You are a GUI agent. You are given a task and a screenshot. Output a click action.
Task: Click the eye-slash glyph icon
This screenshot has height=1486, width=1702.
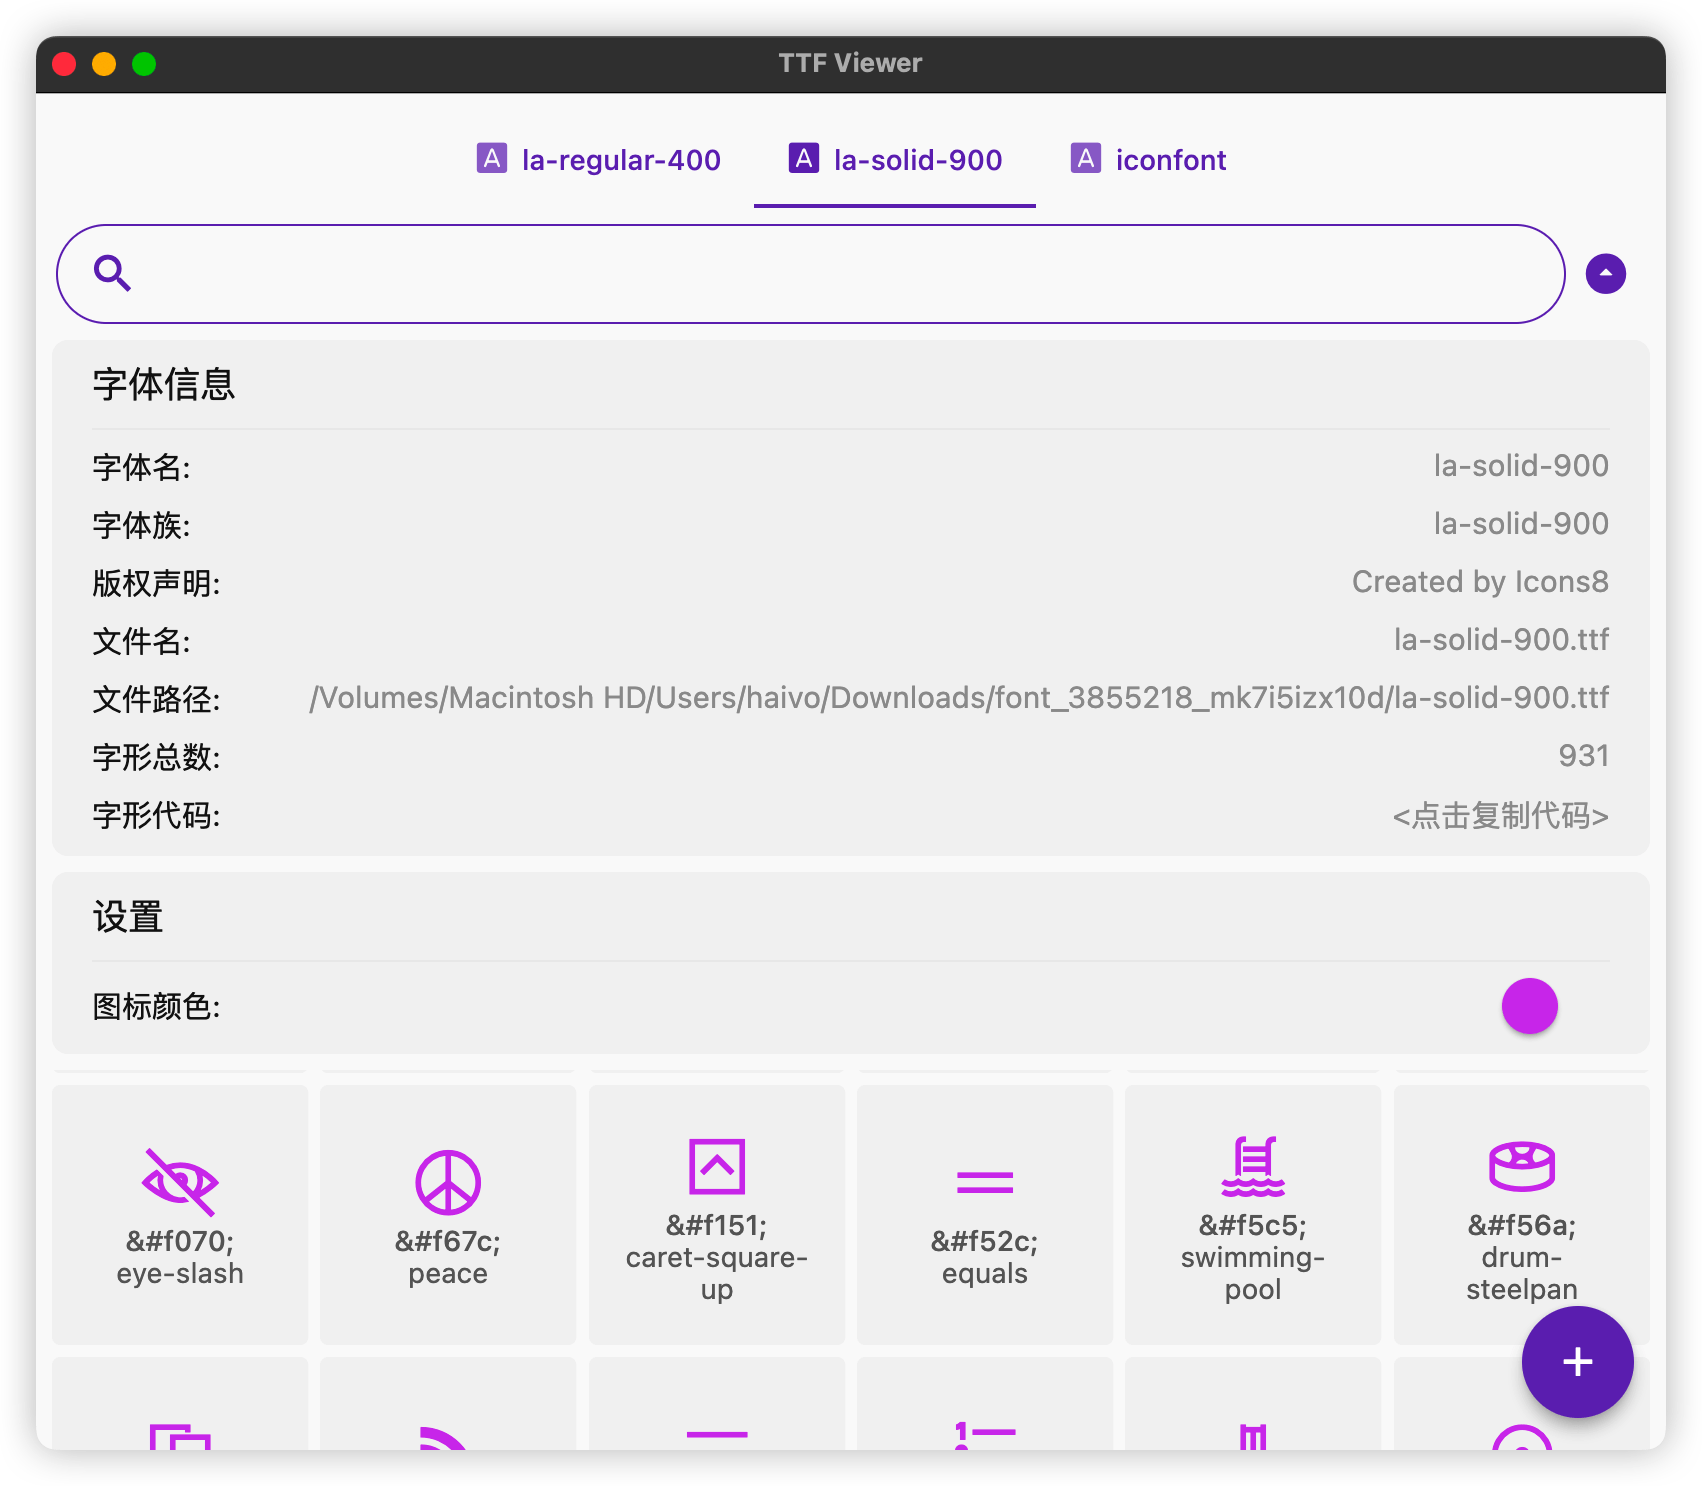180,1182
